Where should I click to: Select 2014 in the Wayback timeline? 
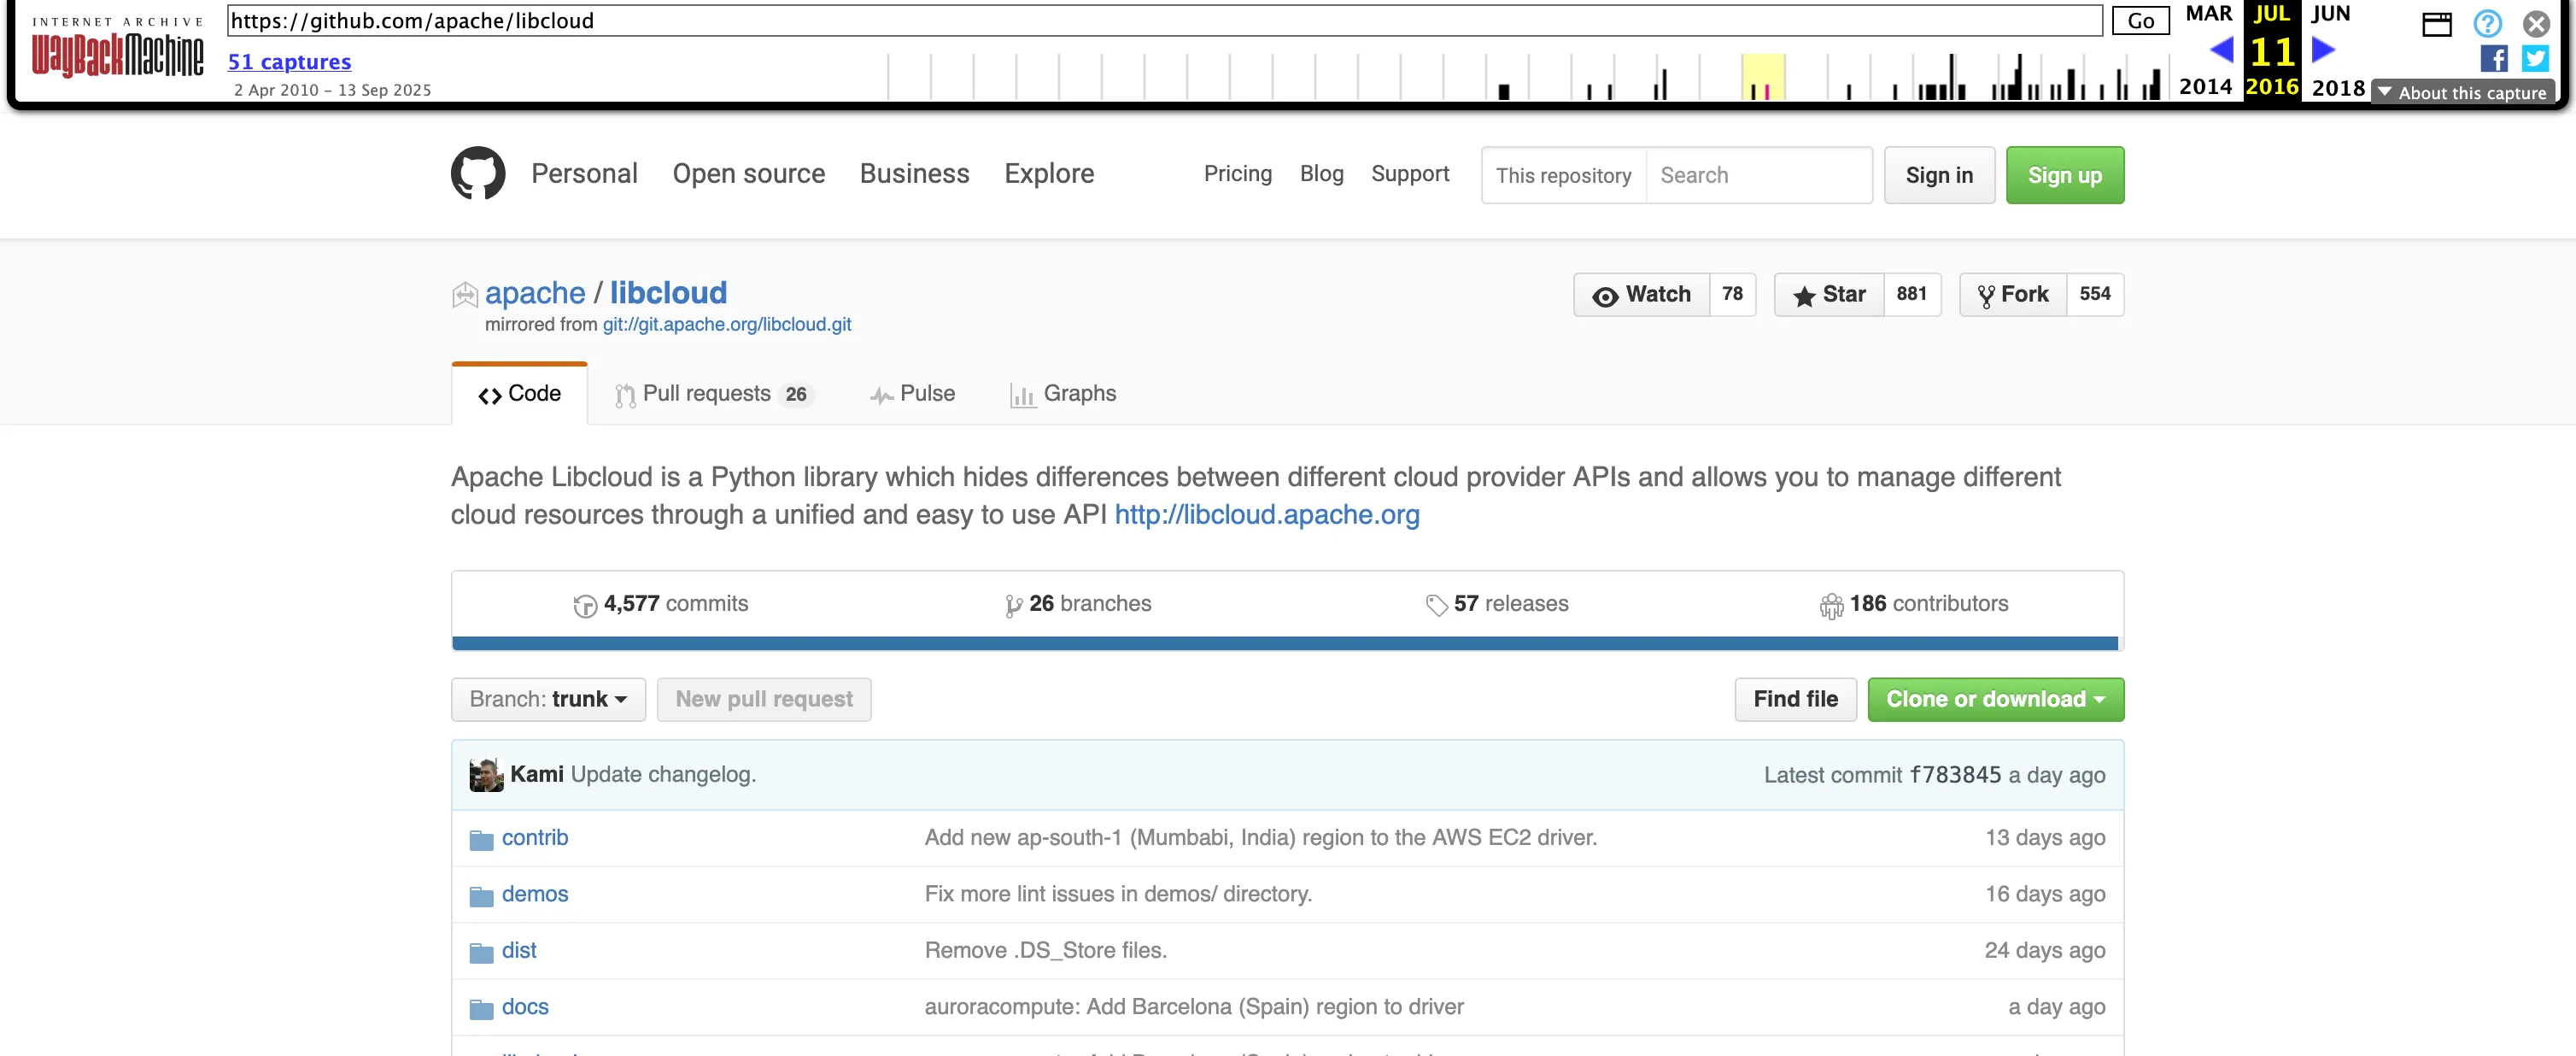(2205, 87)
